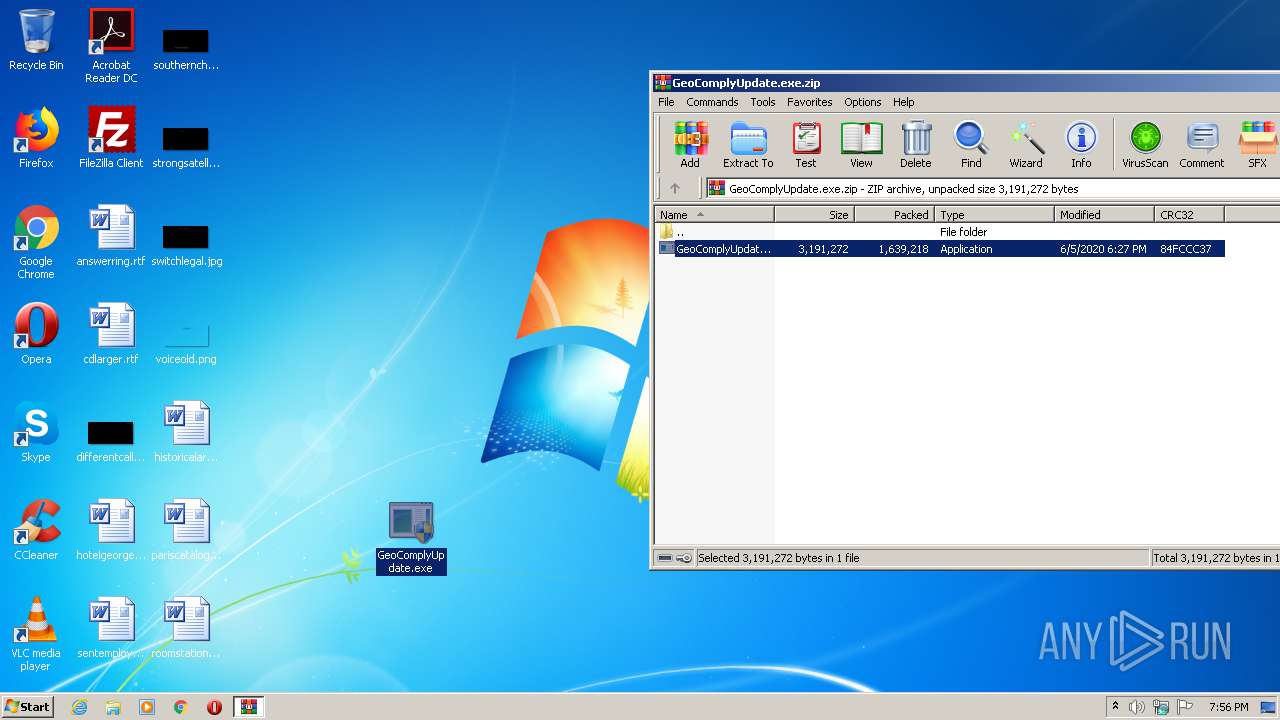Click the SFX toolbar icon
The height and width of the screenshot is (720, 1280).
coord(1258,145)
